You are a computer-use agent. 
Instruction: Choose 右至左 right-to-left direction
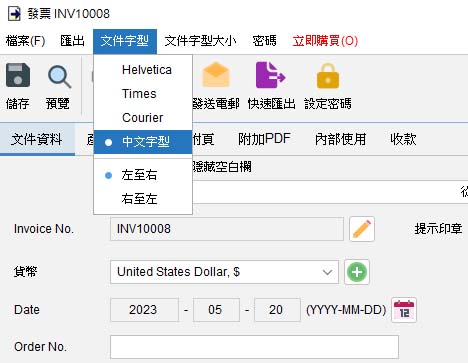(143, 199)
